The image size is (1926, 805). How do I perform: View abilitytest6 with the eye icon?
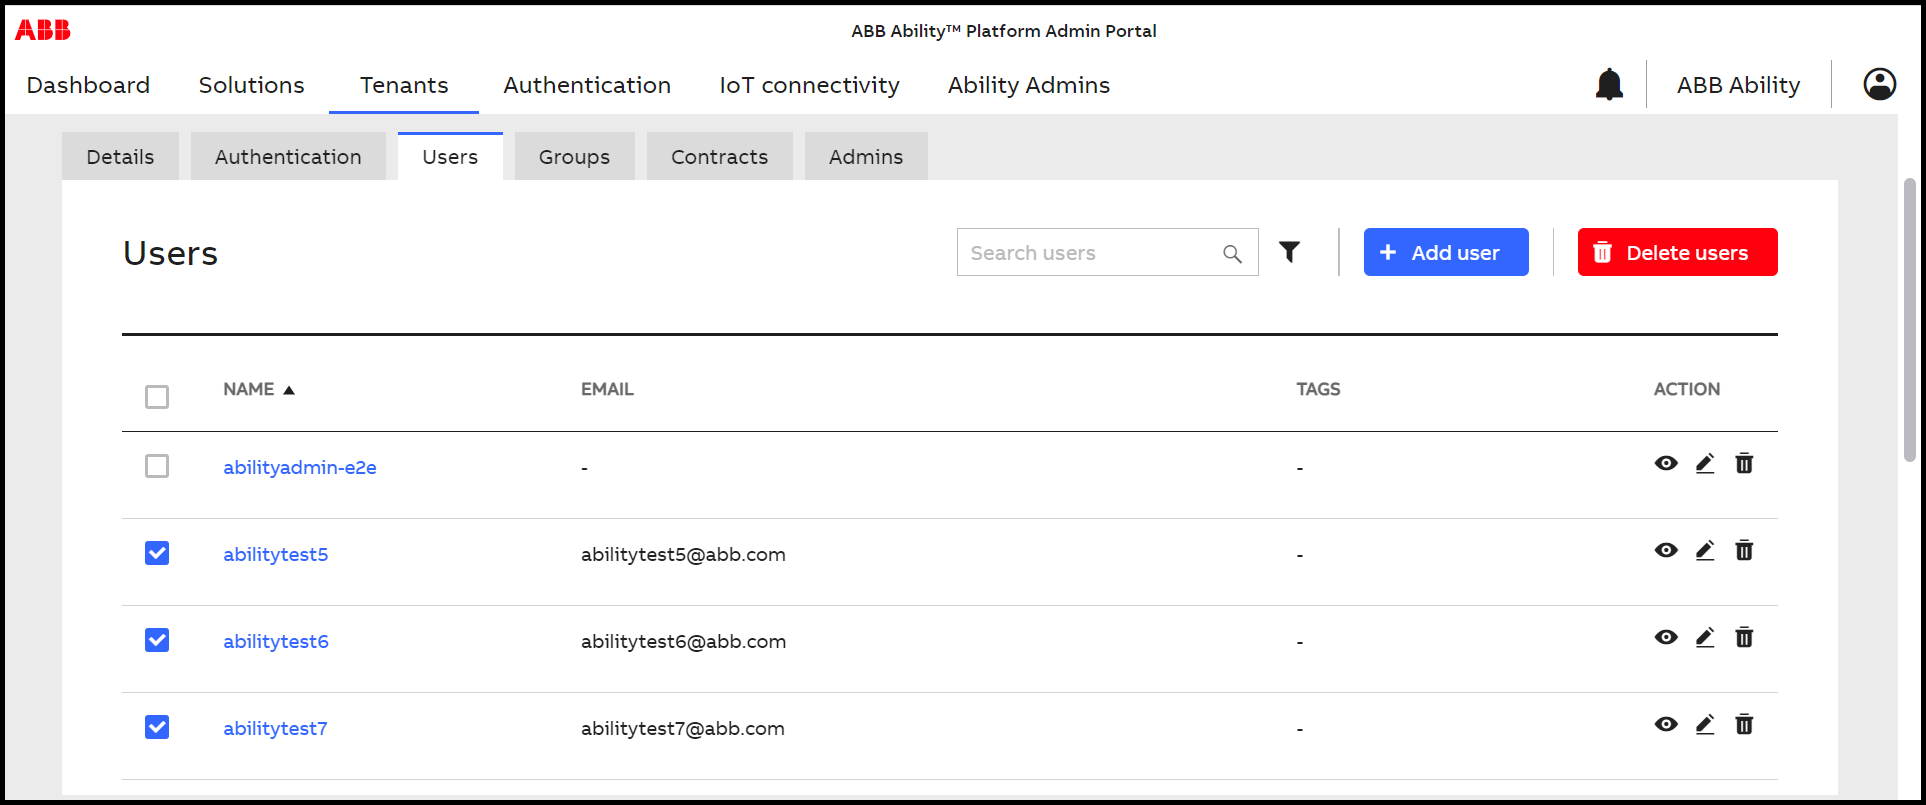coord(1666,637)
